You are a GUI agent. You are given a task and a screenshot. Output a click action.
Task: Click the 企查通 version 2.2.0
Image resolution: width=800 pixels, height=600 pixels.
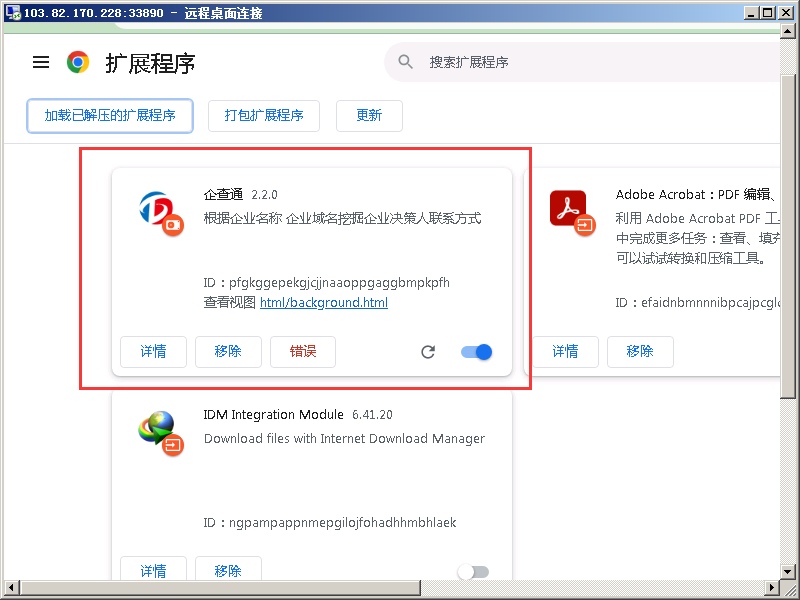click(x=264, y=195)
